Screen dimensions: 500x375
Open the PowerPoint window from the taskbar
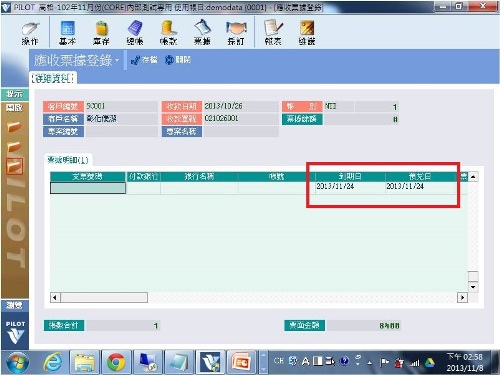pos(241,362)
